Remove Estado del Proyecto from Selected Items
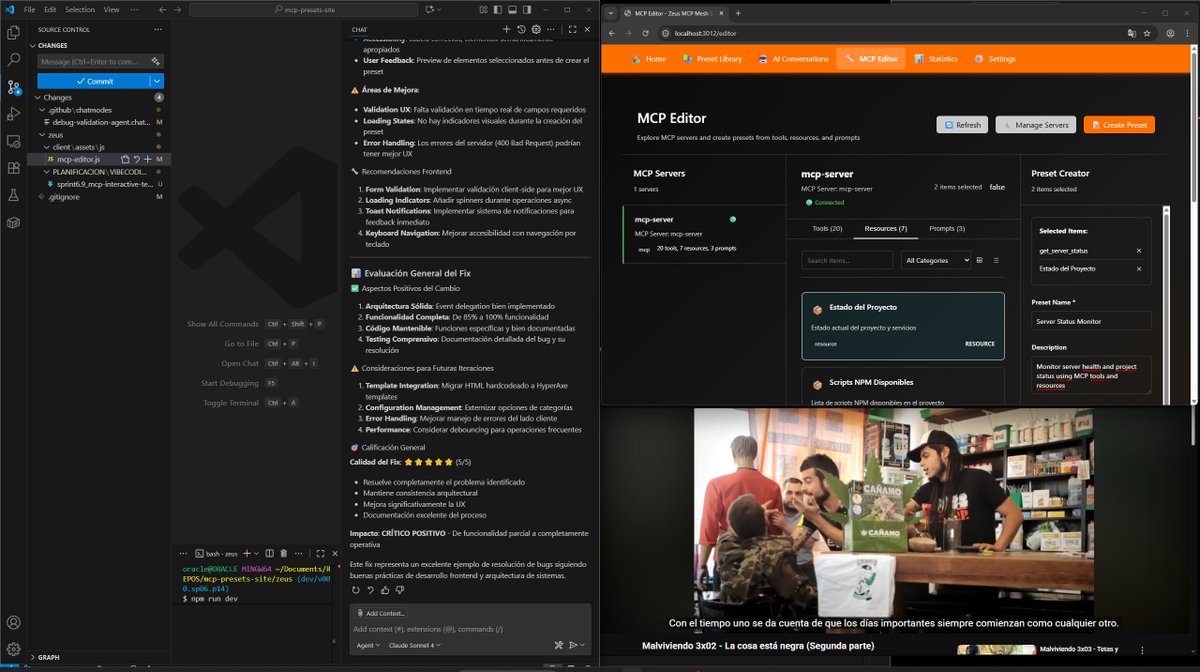This screenshot has height=672, width=1200. click(x=1139, y=269)
